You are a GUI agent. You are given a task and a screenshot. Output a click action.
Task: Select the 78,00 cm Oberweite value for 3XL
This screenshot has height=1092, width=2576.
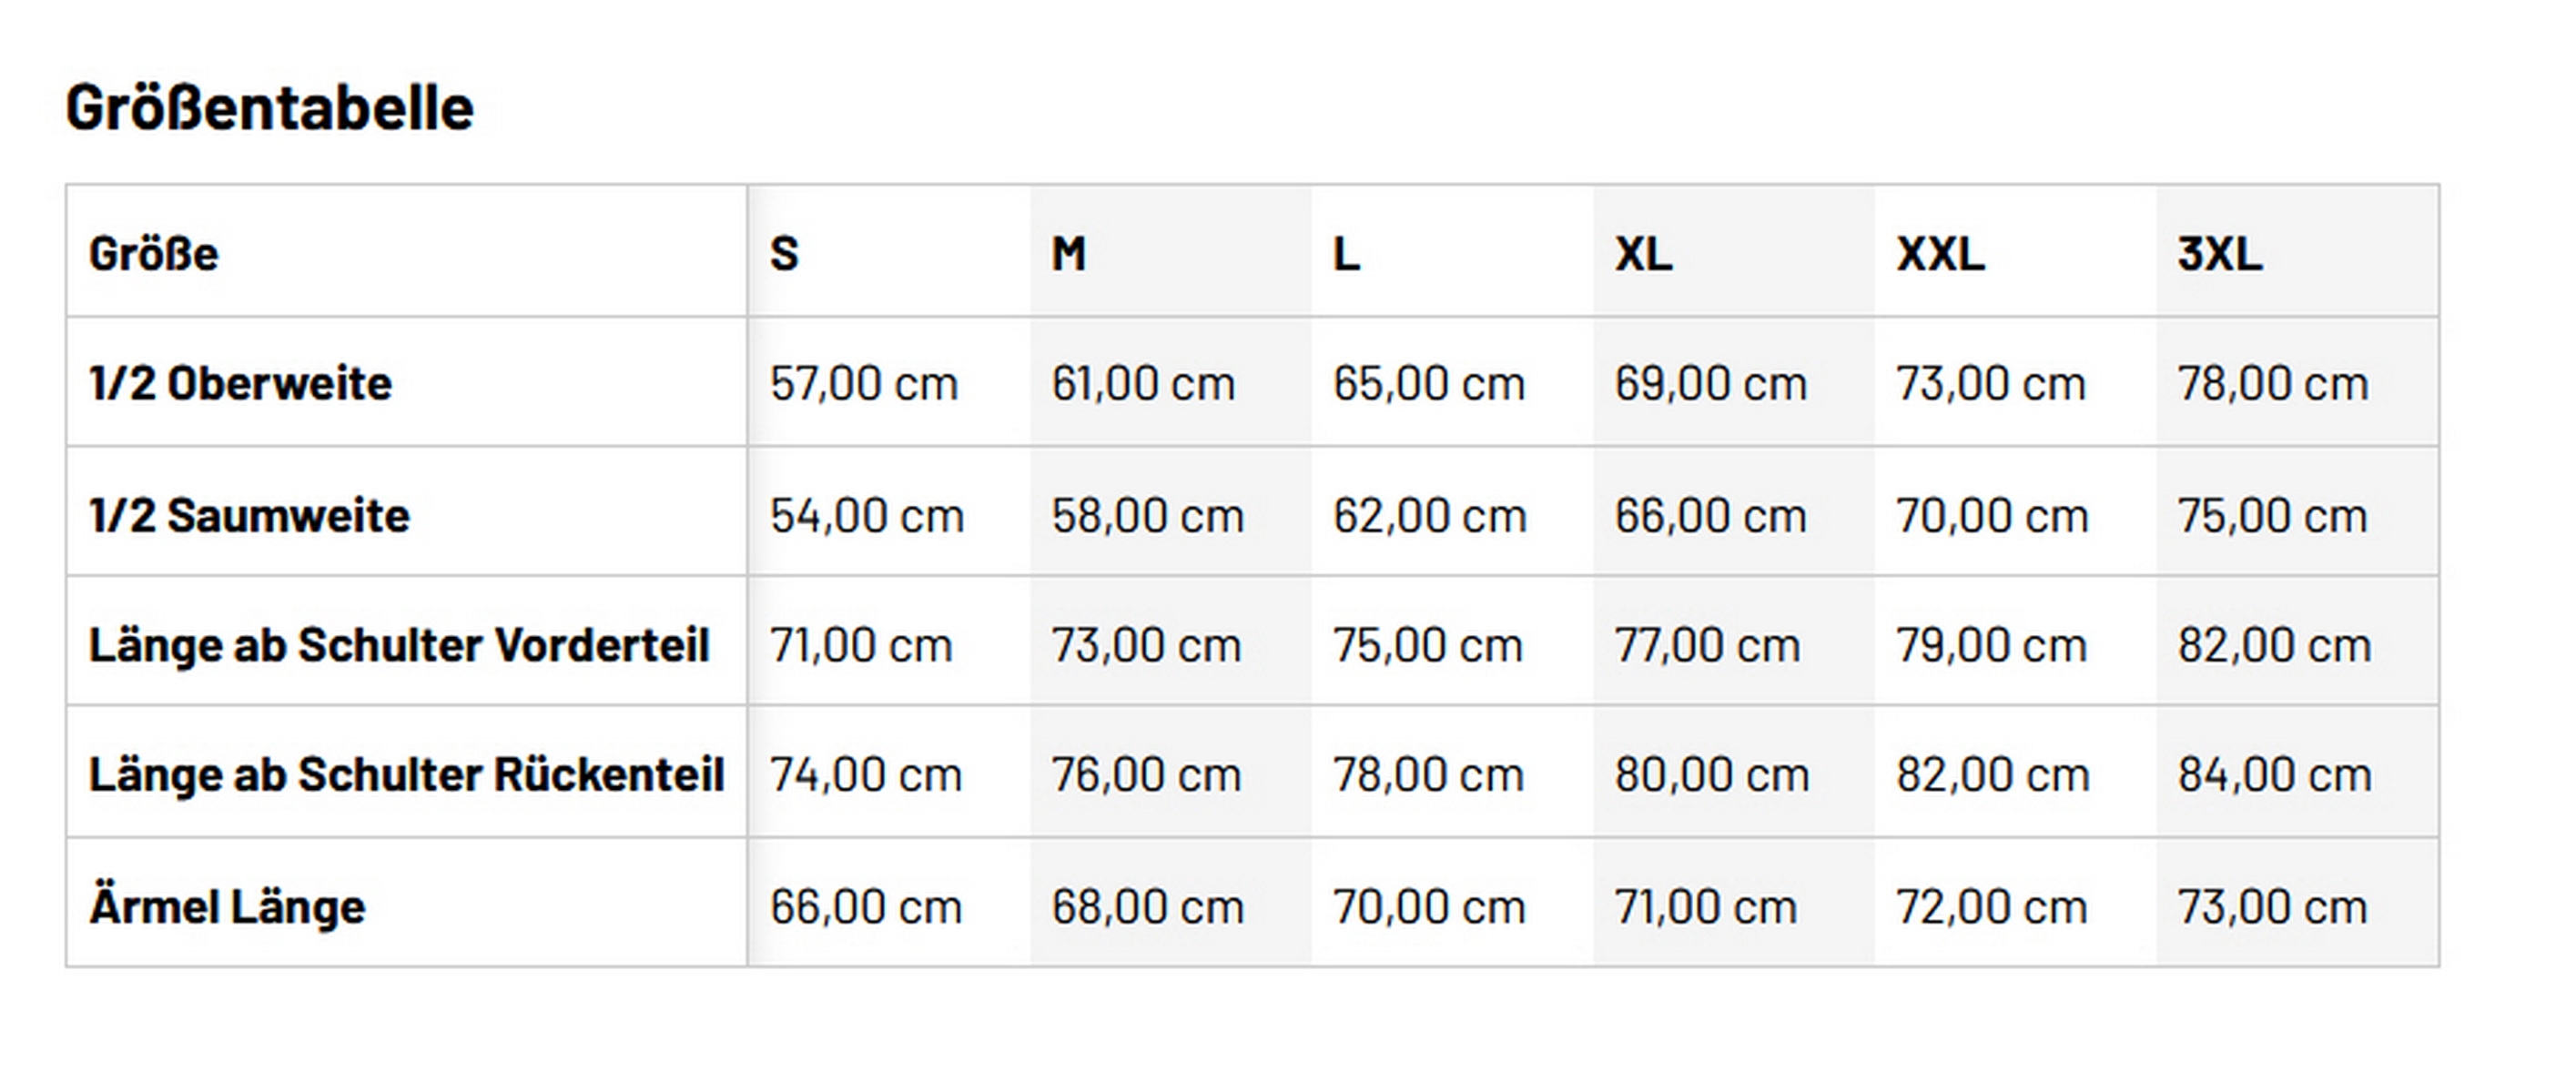coord(2273,383)
